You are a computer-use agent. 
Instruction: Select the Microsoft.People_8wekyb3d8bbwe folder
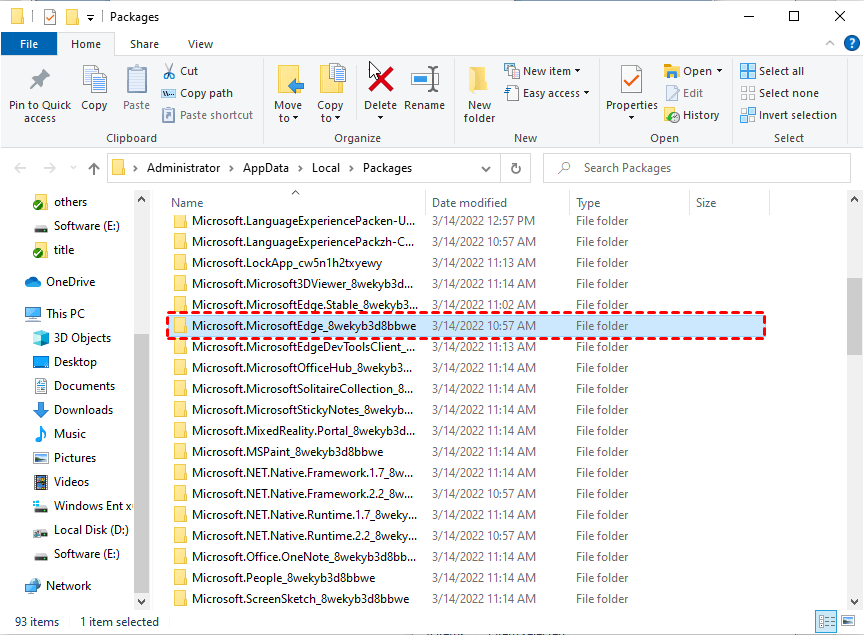(466, 578)
